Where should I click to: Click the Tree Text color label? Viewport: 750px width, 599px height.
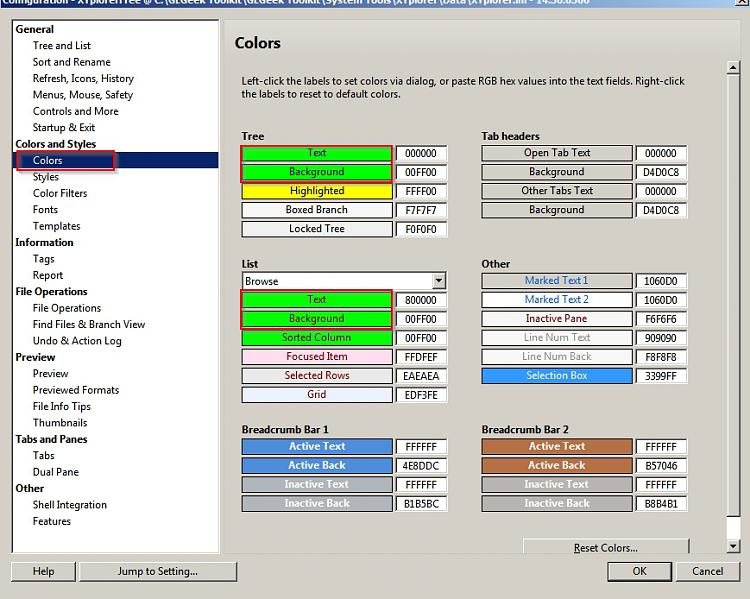pos(317,153)
